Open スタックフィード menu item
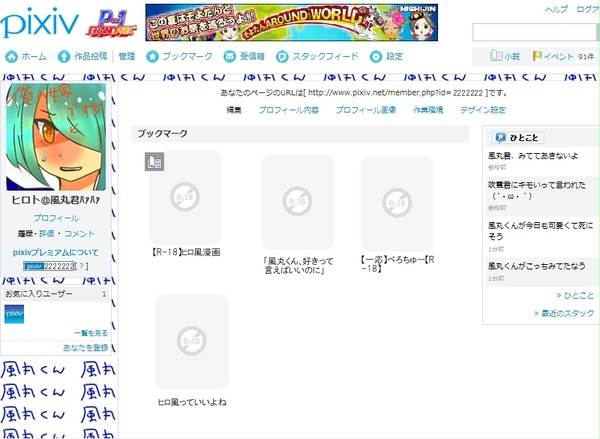Image resolution: width=600 pixels, height=439 pixels. 325,56
